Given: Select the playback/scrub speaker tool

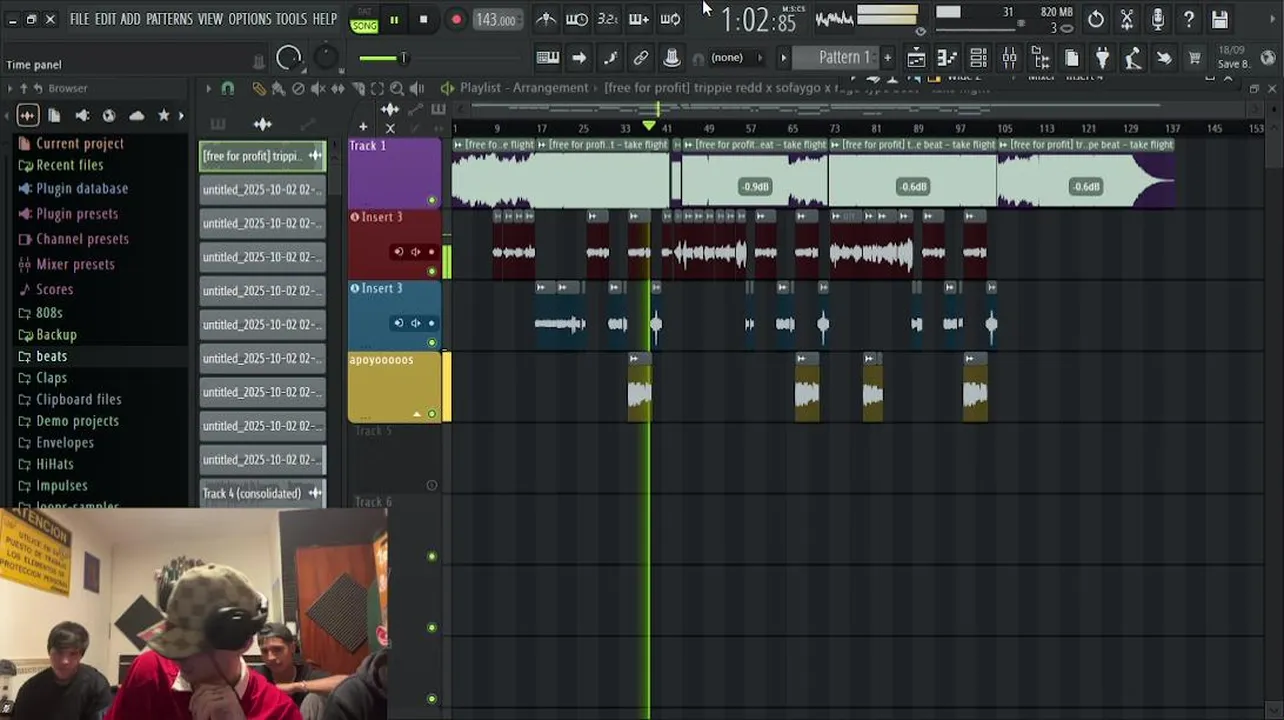Looking at the screenshot, I should 417,89.
